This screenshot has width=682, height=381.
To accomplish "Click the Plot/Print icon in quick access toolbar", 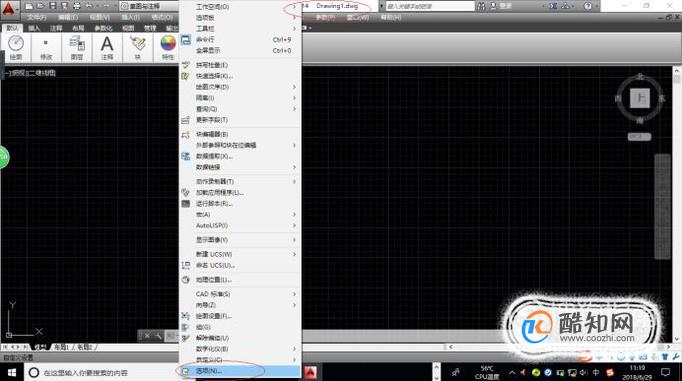I will 76,6.
